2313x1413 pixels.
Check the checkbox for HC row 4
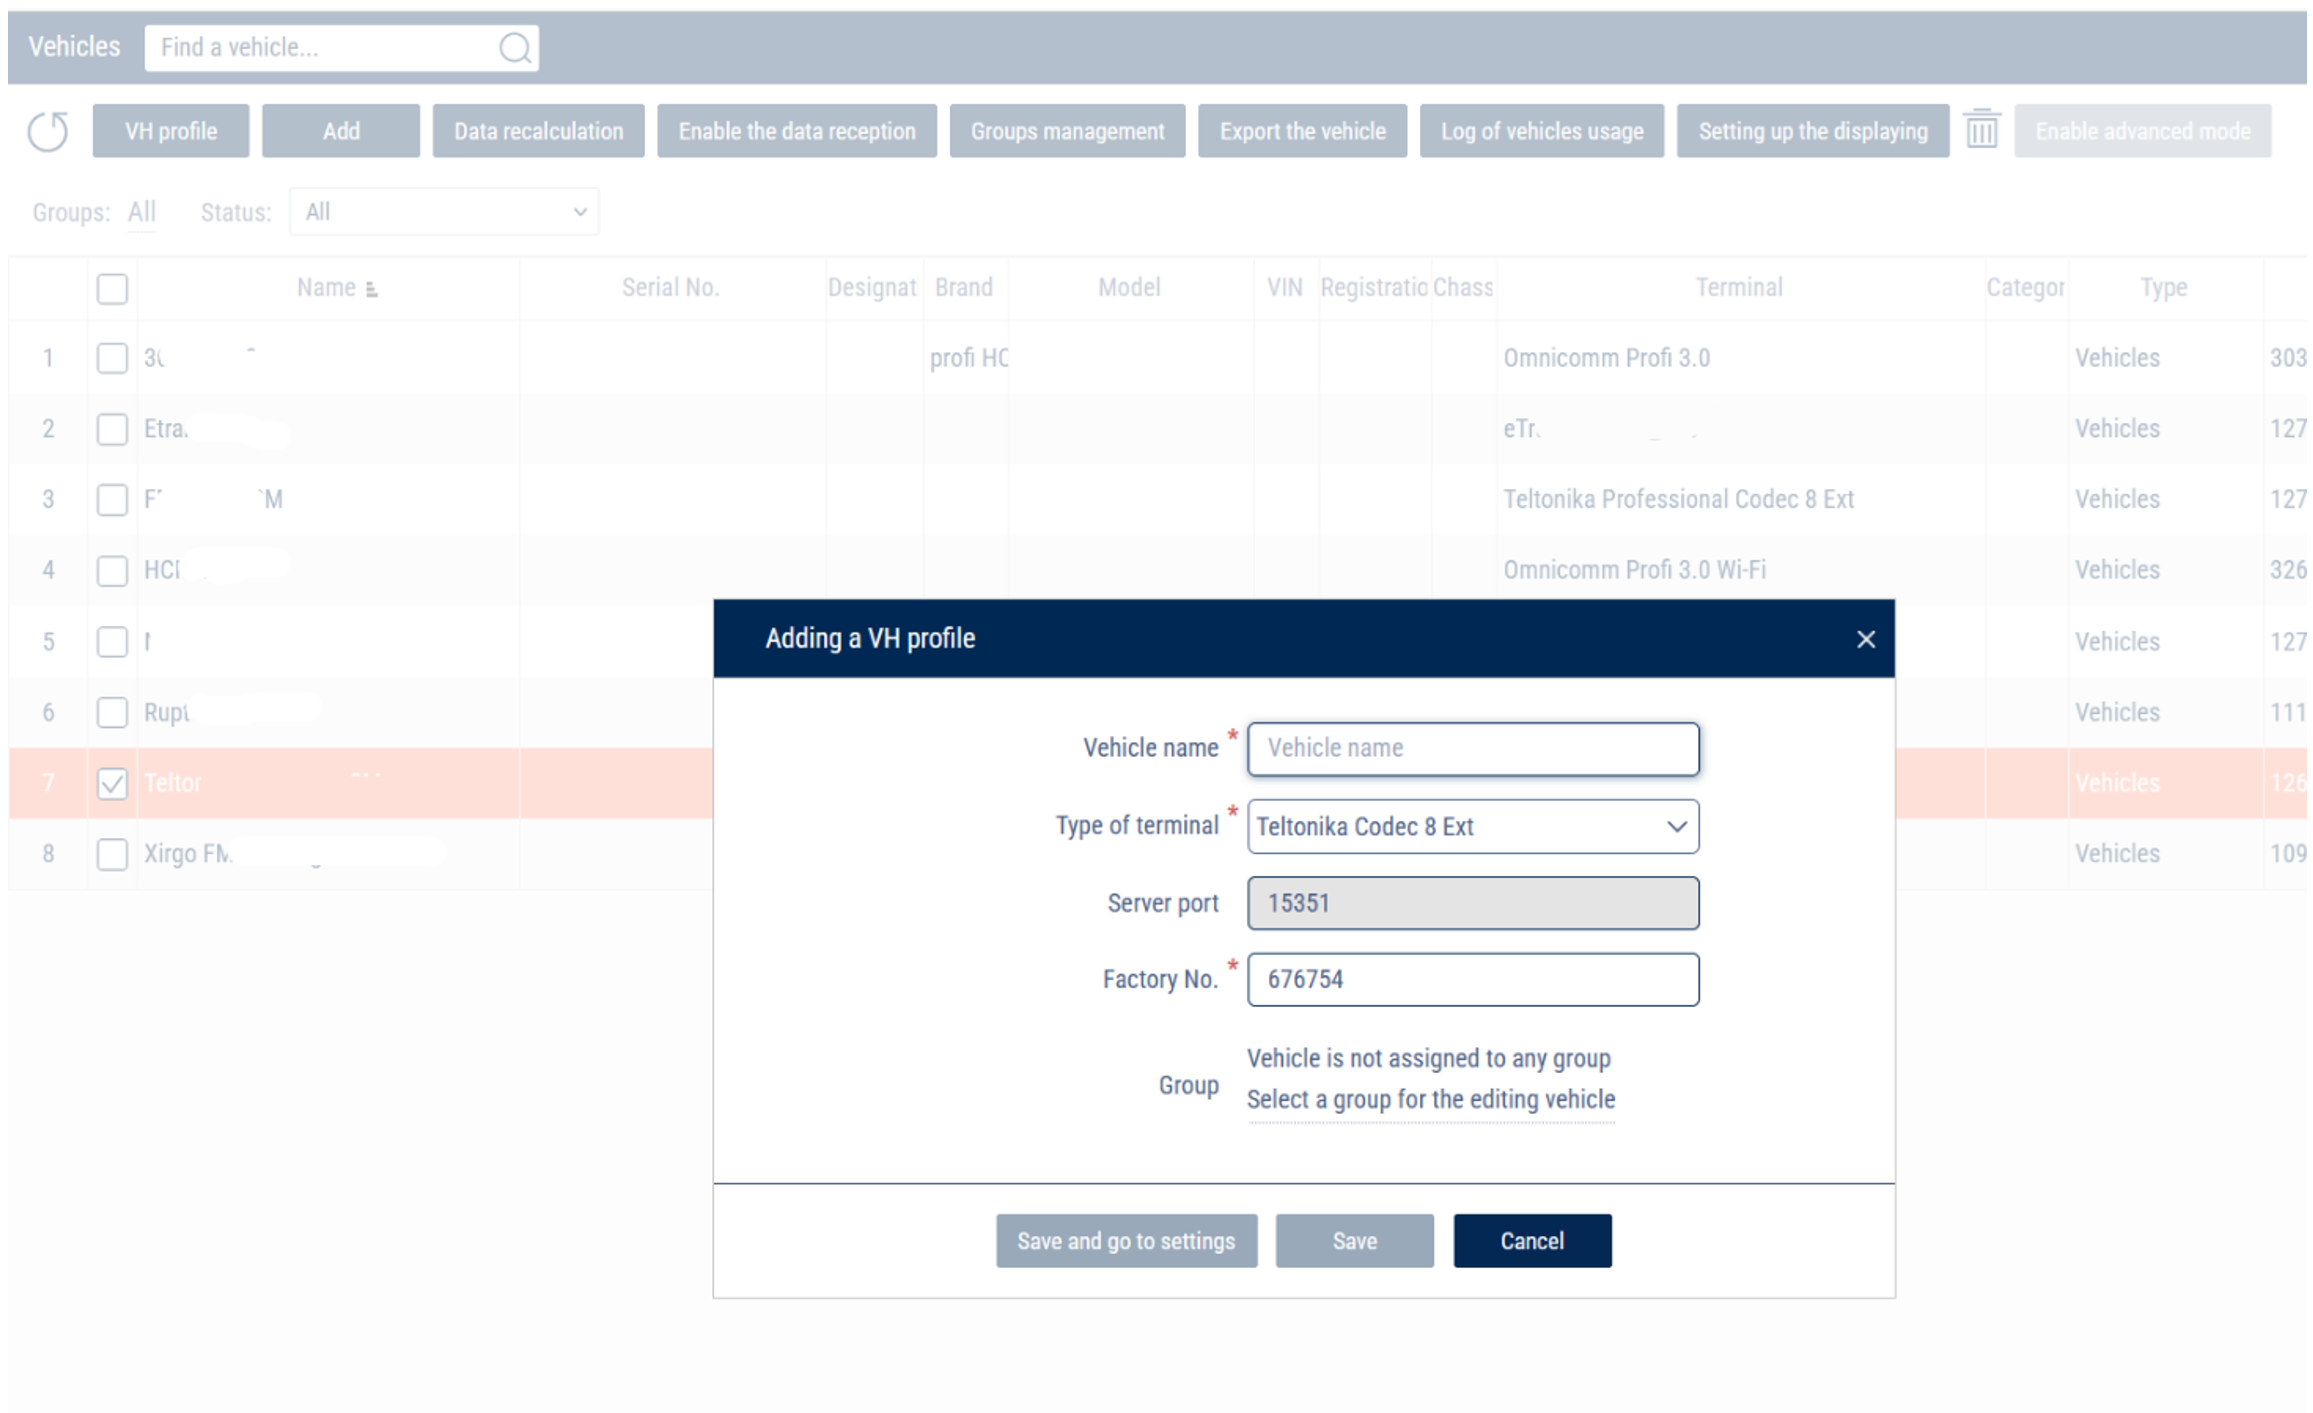pyautogui.click(x=112, y=570)
